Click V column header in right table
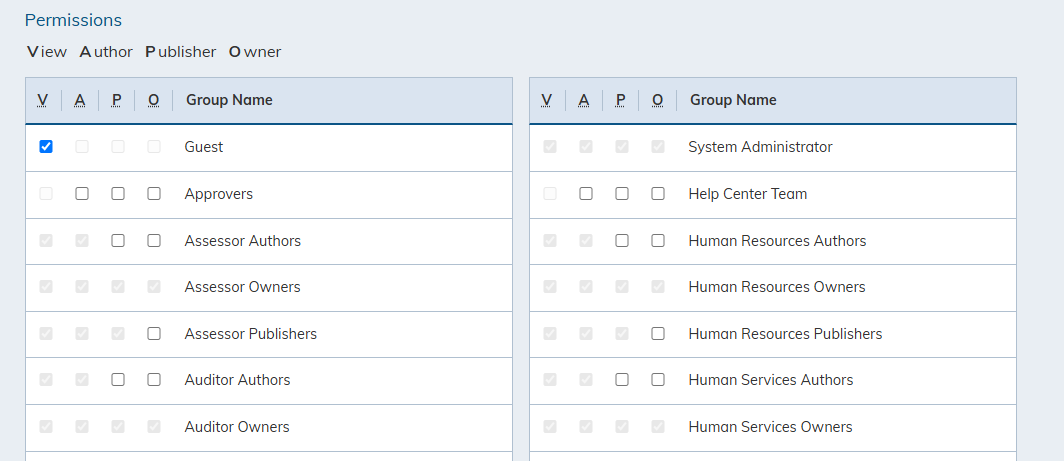1064x461 pixels. [547, 100]
